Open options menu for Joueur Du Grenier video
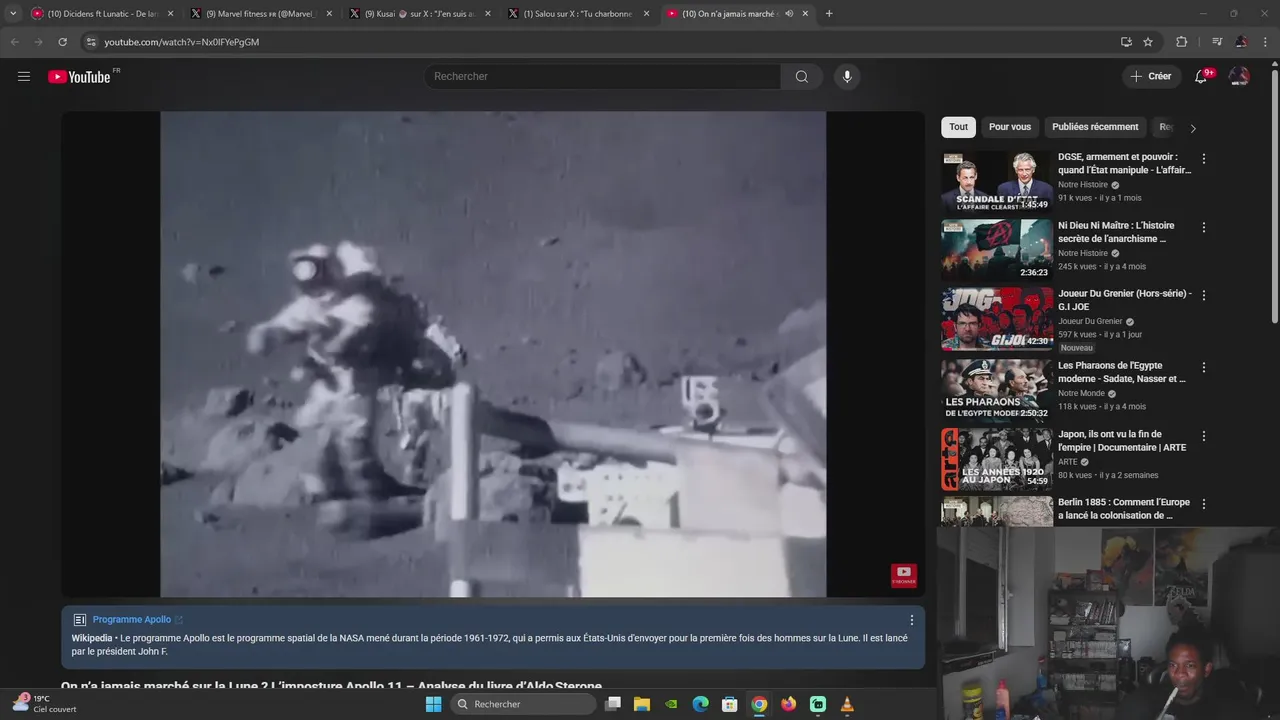Viewport: 1280px width, 720px height. pos(1204,296)
